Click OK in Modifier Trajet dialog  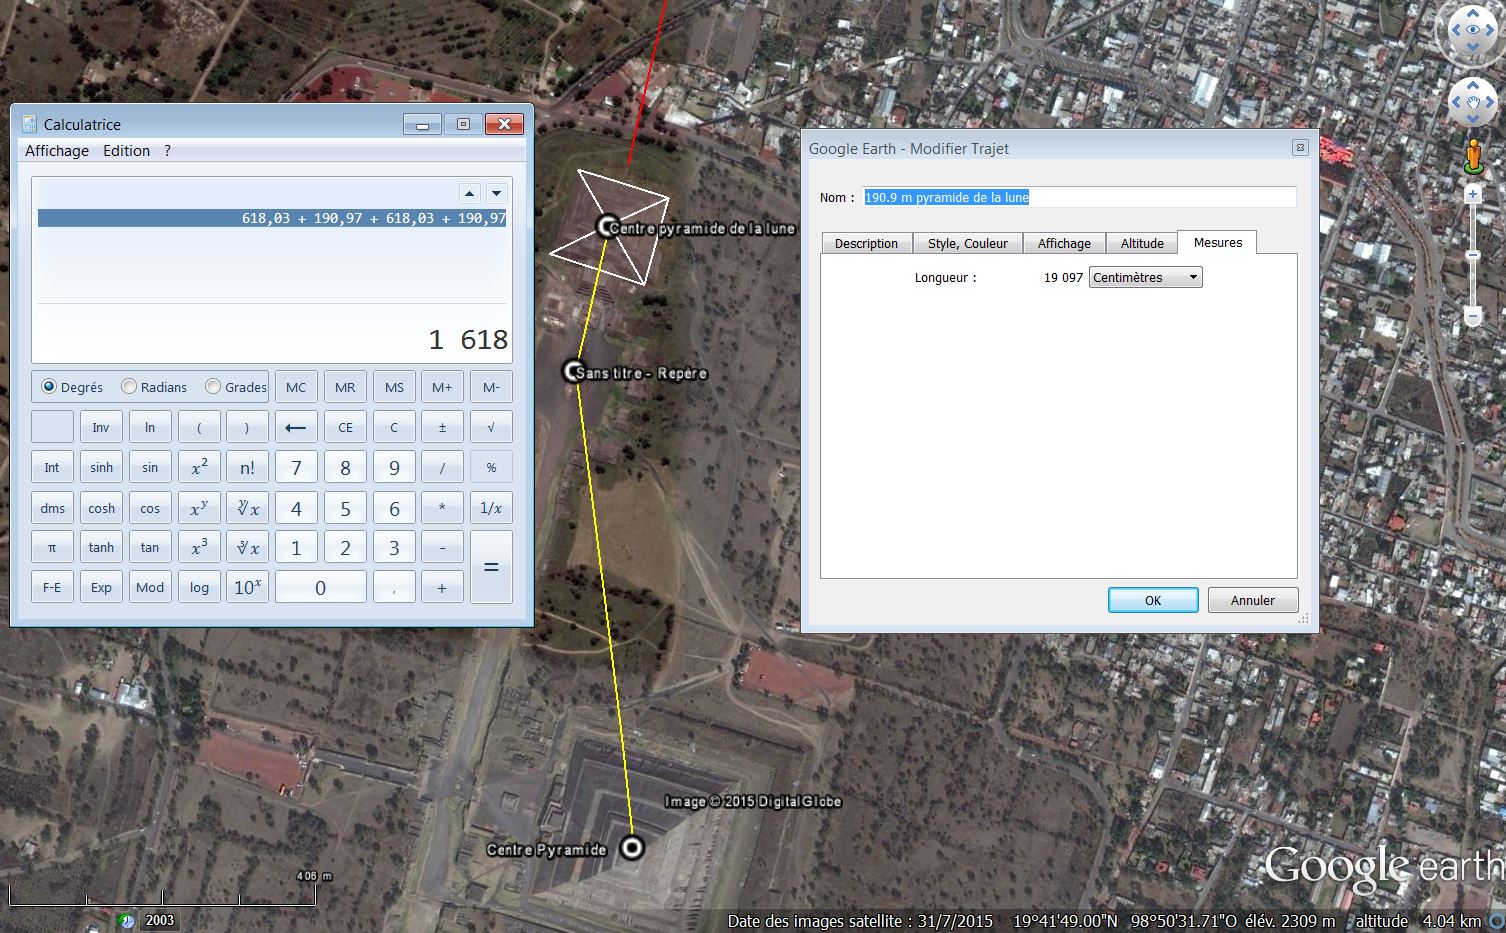click(1153, 600)
